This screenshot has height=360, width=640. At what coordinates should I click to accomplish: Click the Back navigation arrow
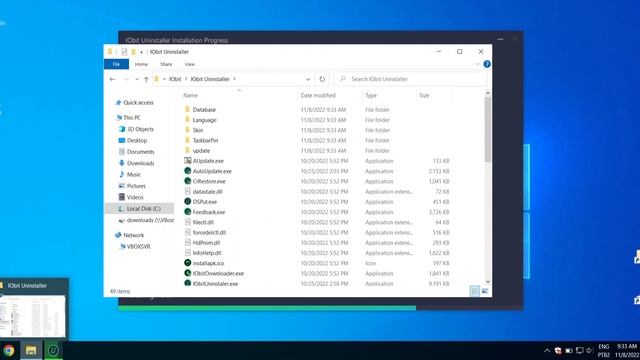113,79
